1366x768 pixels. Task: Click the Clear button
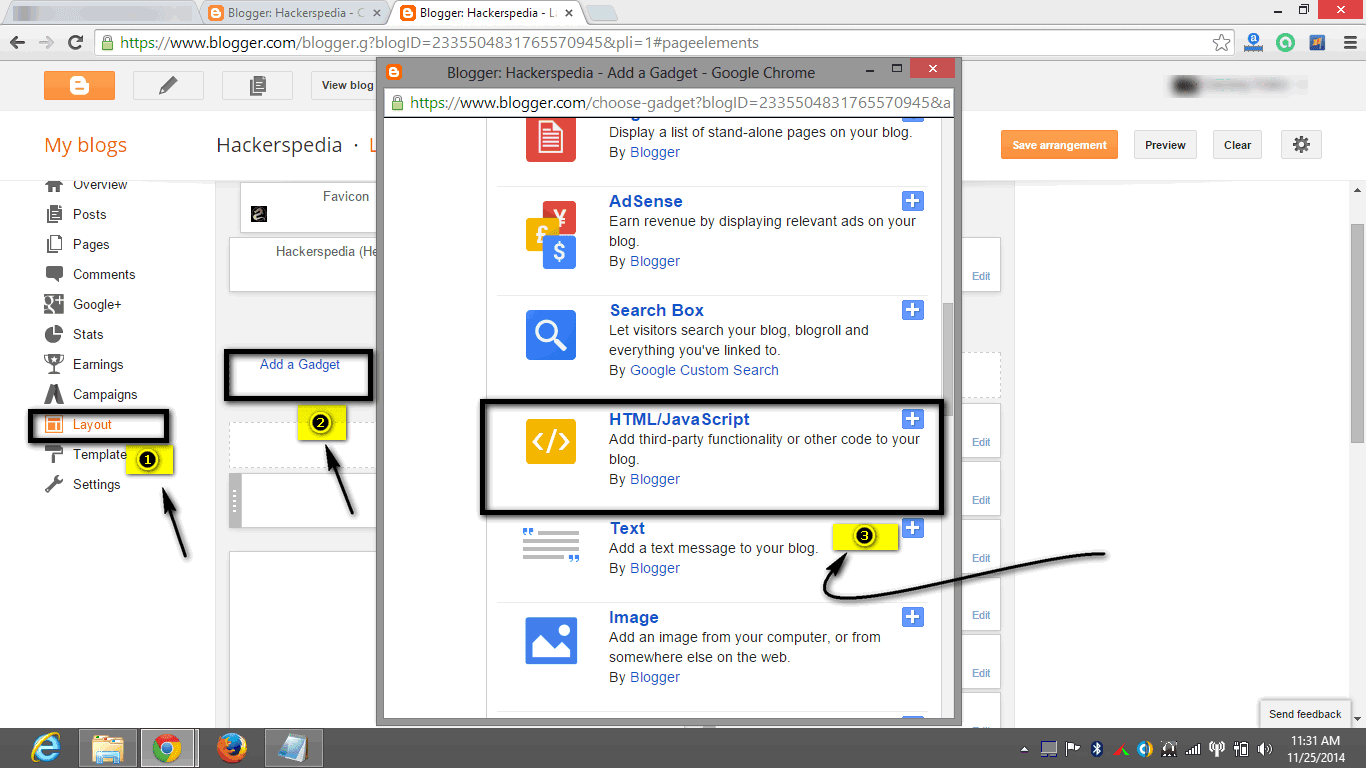coord(1237,145)
